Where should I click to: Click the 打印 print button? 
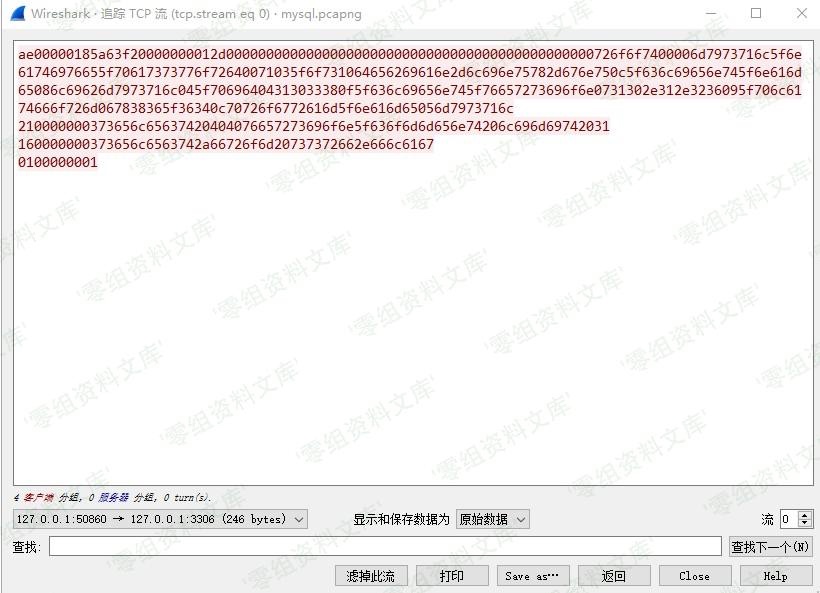[452, 576]
